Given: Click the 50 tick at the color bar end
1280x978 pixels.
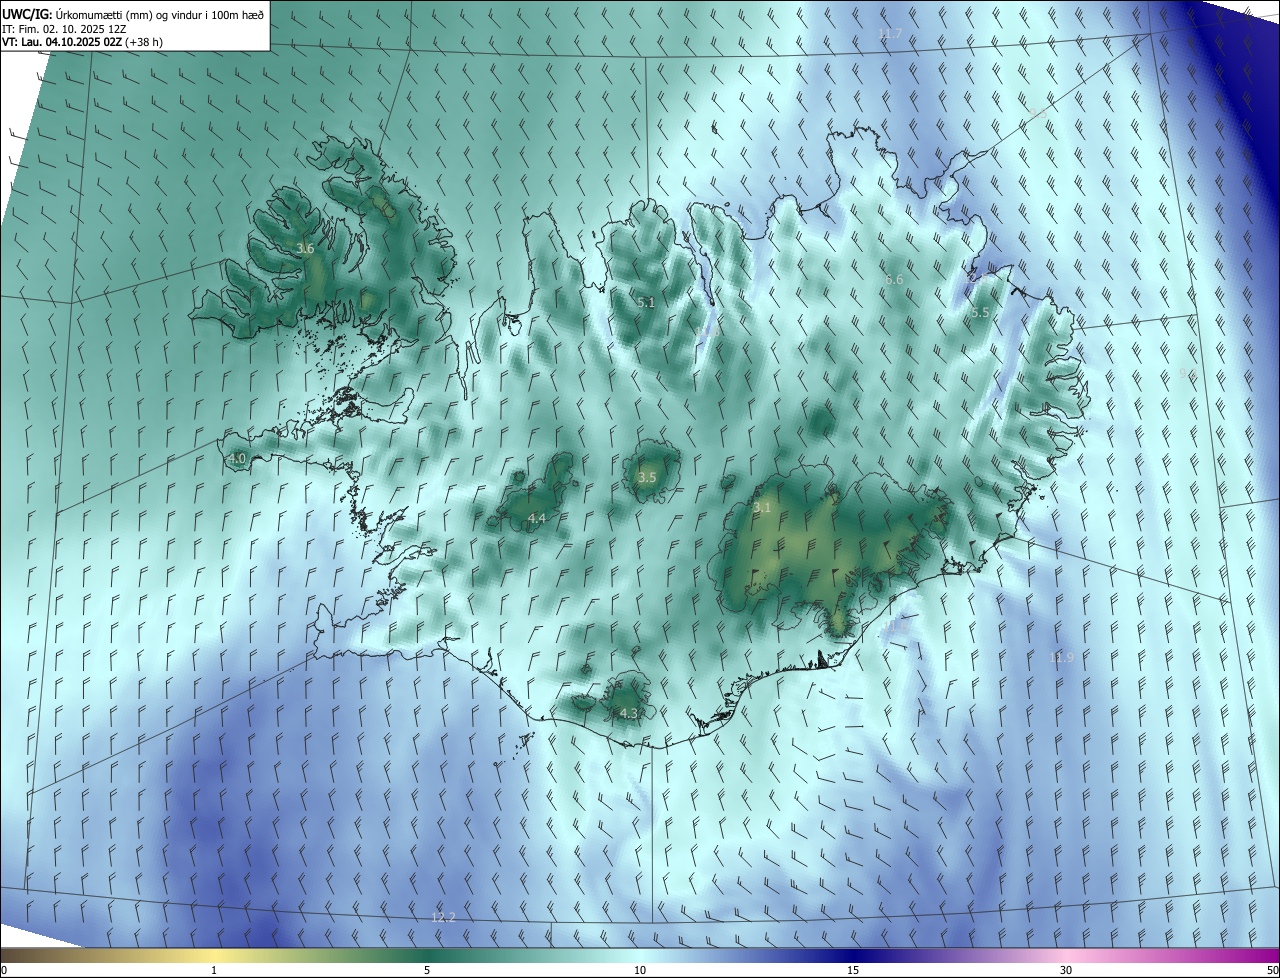Looking at the screenshot, I should [x=1272, y=970].
